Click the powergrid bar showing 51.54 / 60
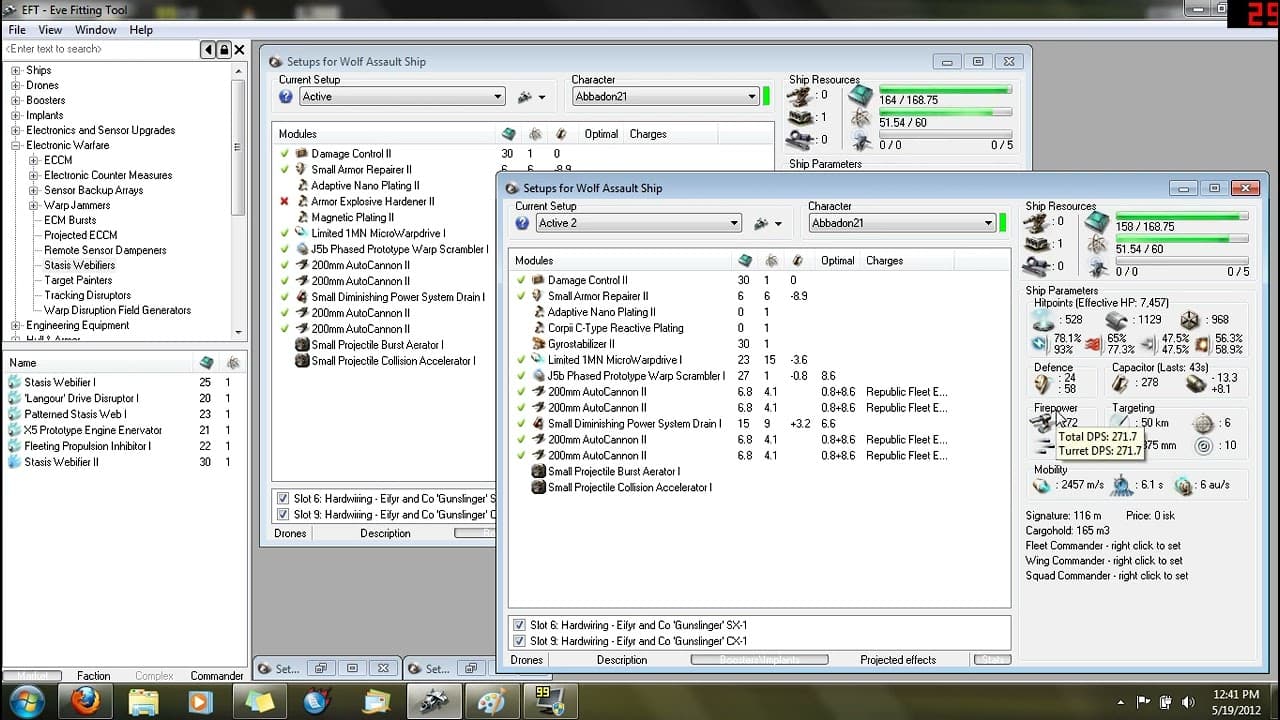The width and height of the screenshot is (1280, 720). coord(1182,238)
